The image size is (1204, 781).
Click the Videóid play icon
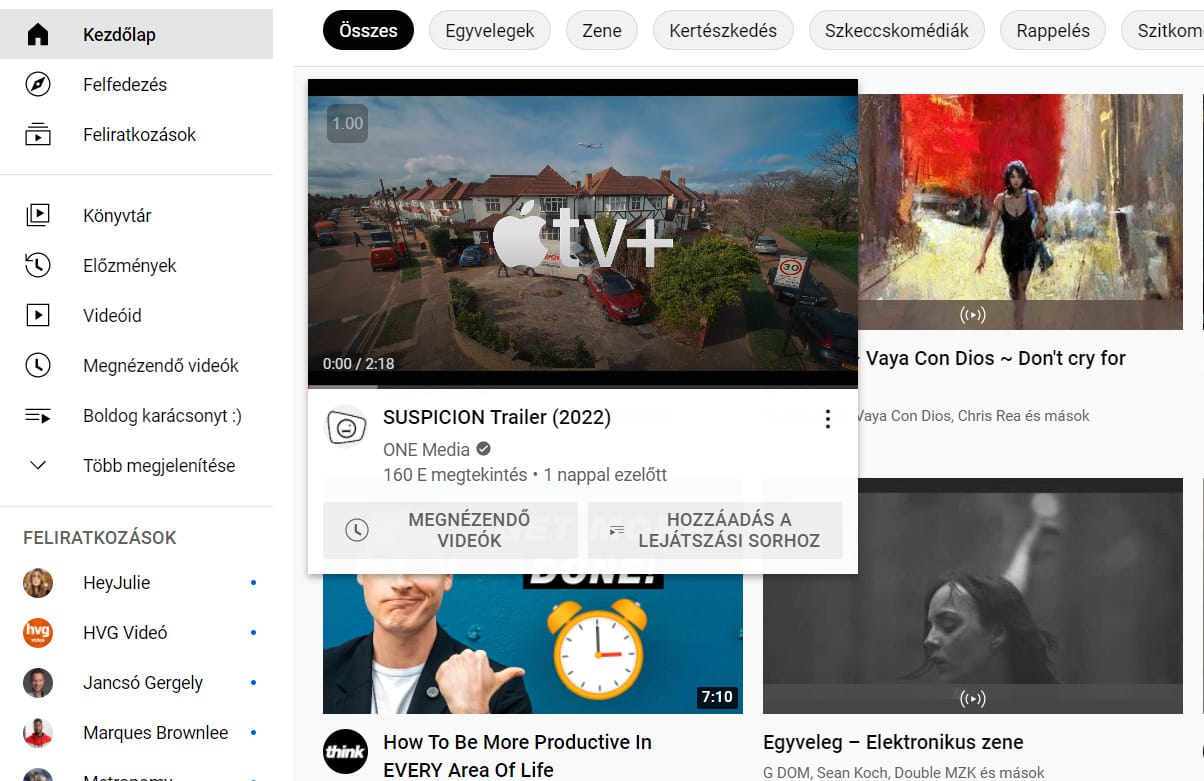38,315
